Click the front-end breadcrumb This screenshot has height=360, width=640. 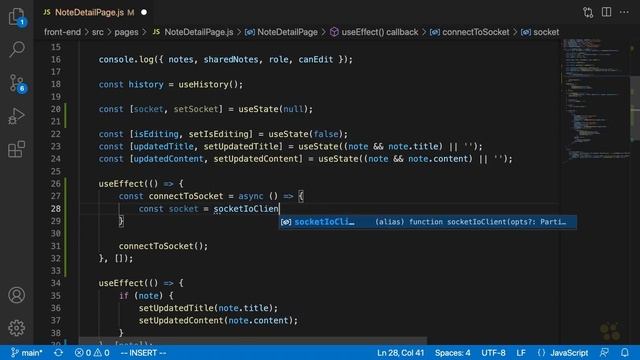tap(62, 32)
